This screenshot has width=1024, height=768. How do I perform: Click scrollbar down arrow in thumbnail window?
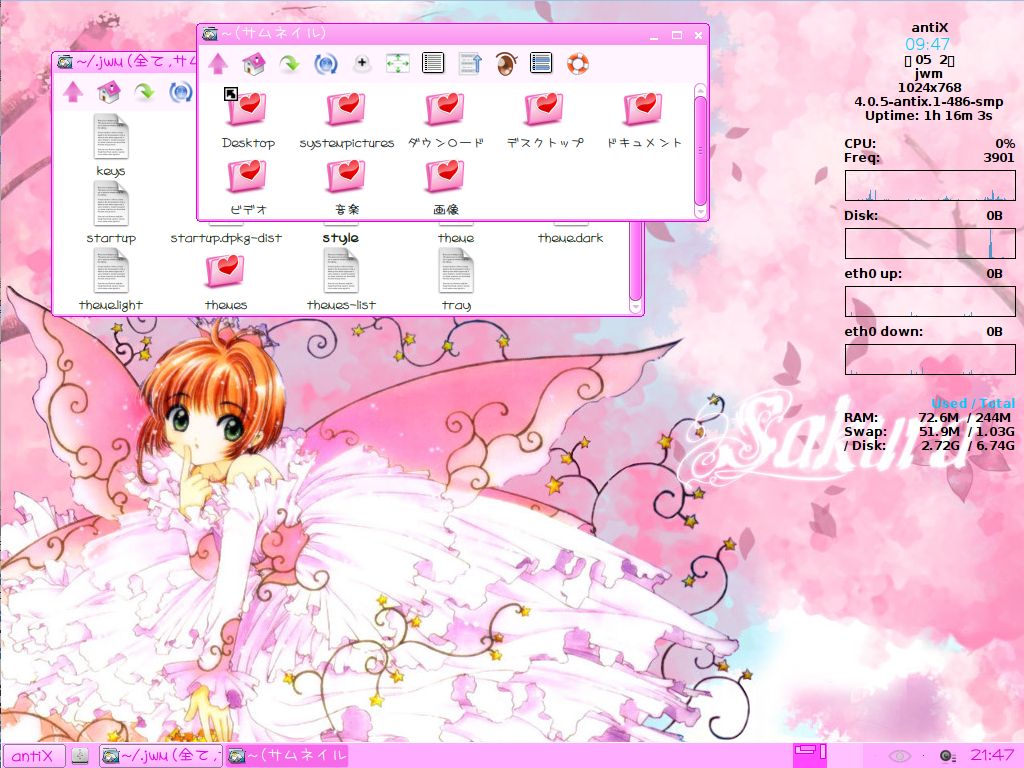click(x=701, y=212)
